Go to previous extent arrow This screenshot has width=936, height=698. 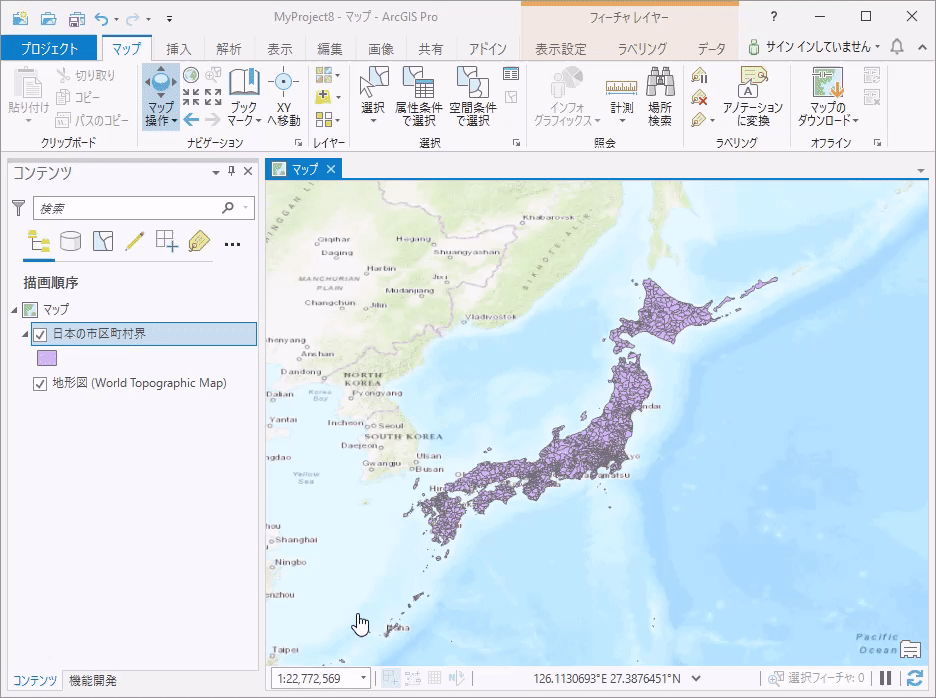[x=191, y=119]
